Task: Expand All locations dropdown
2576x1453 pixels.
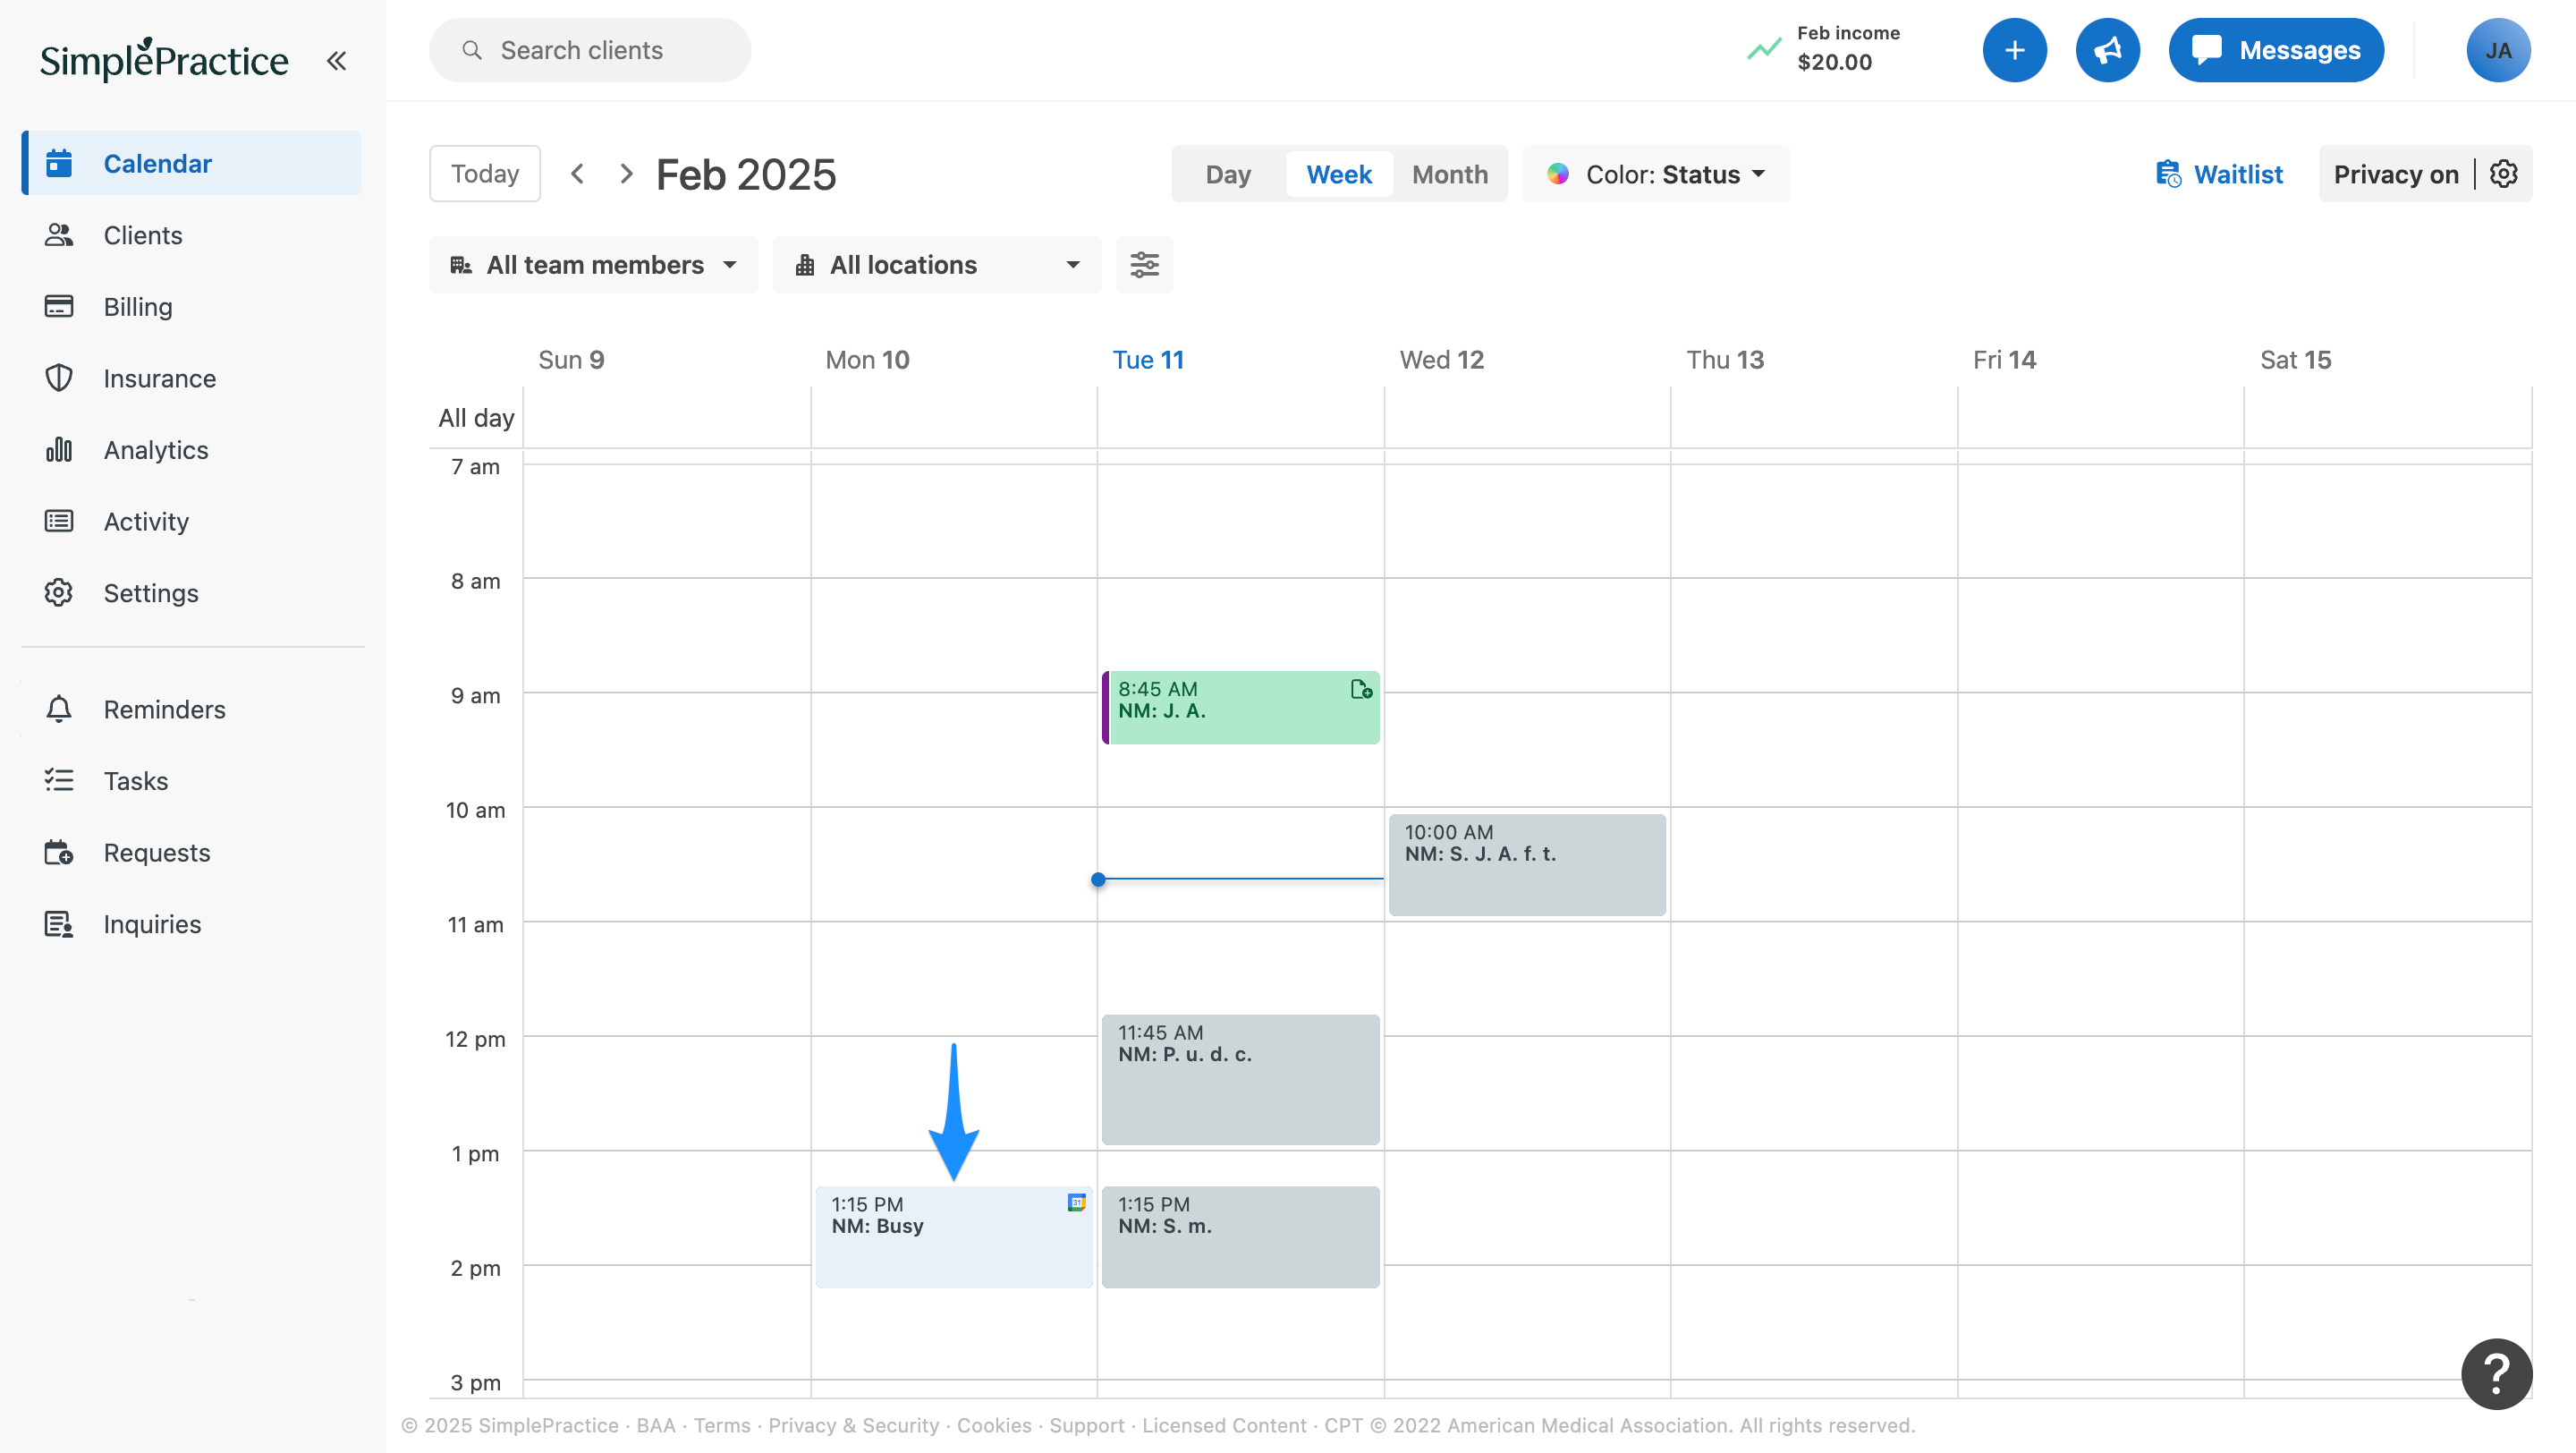Action: tap(937, 265)
